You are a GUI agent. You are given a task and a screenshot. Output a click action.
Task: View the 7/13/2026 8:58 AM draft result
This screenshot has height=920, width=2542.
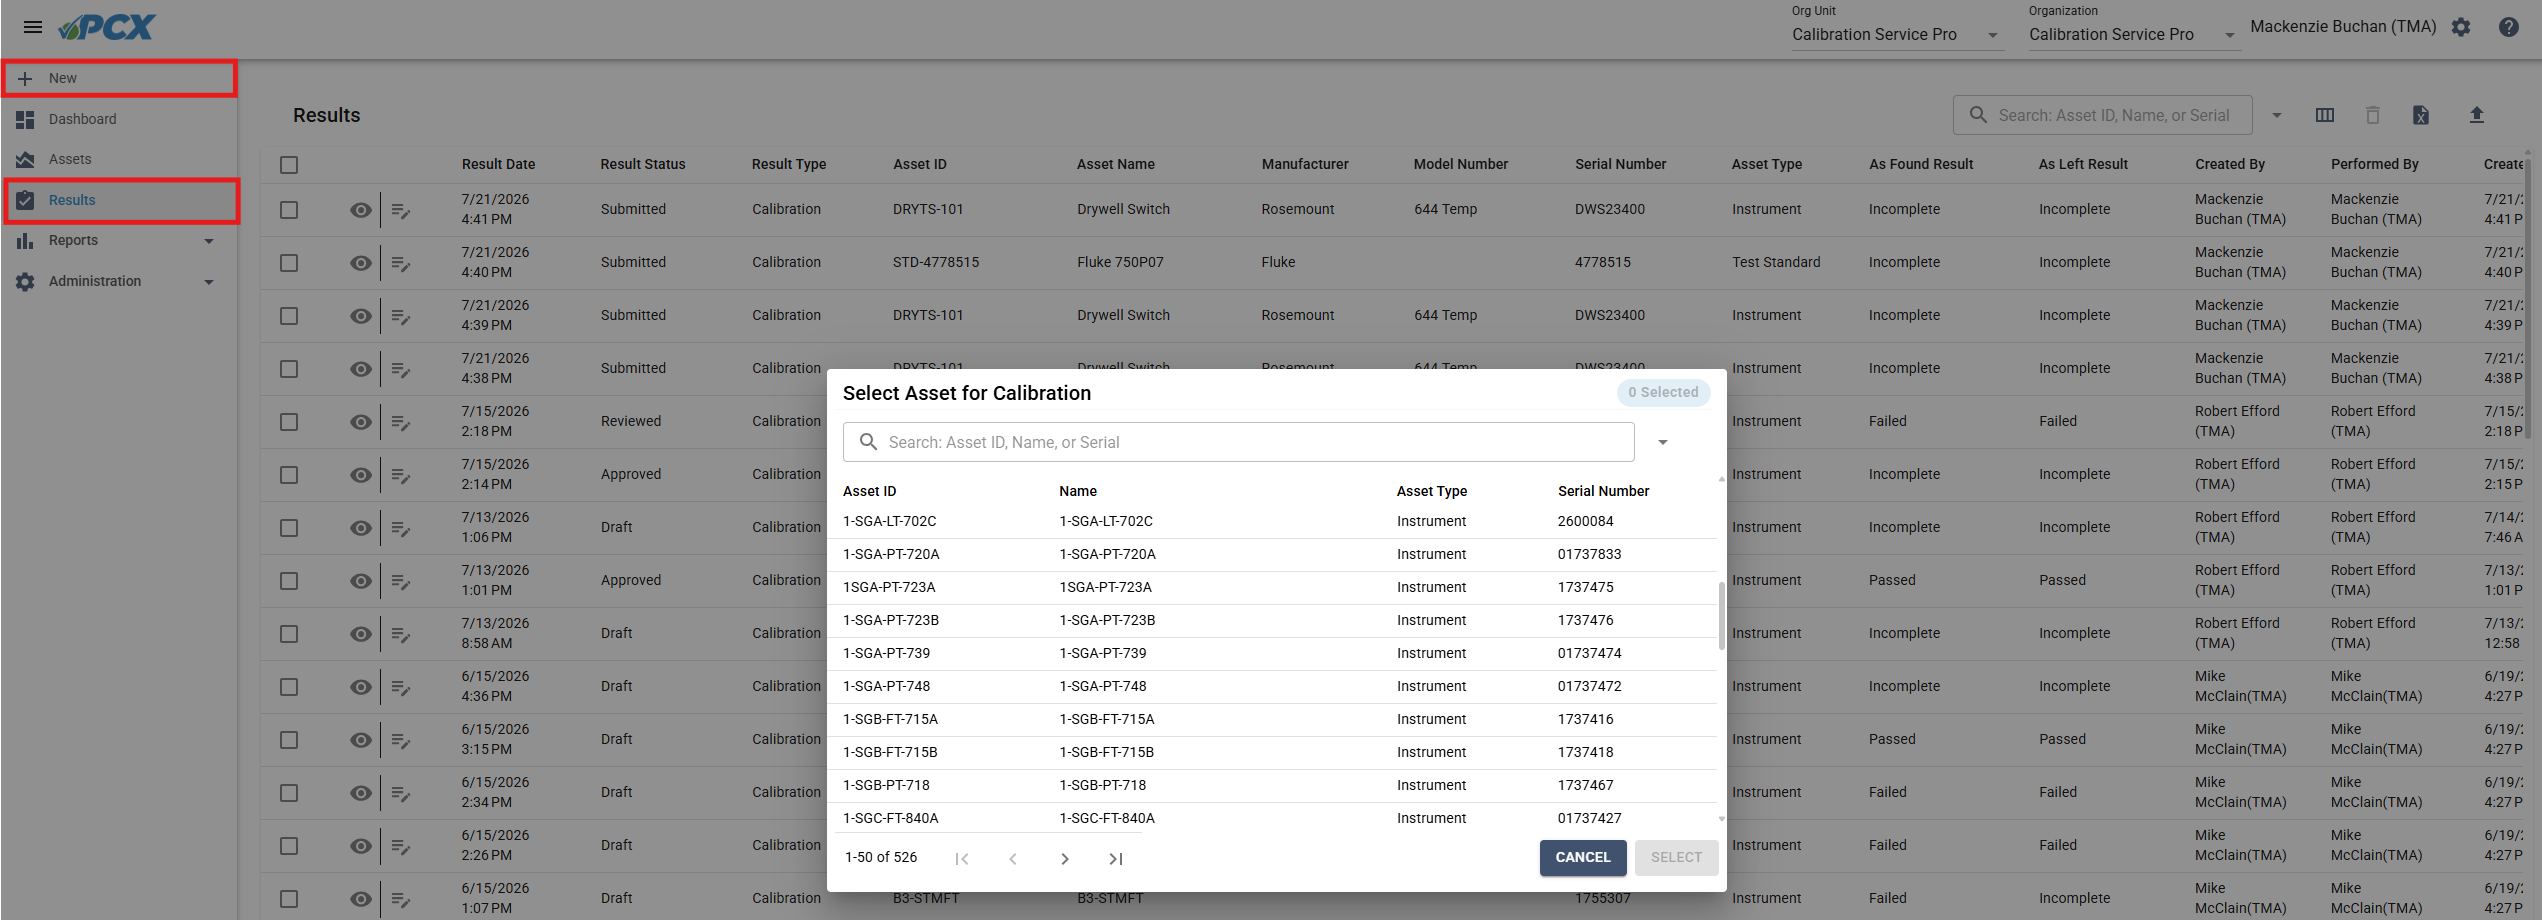[361, 634]
